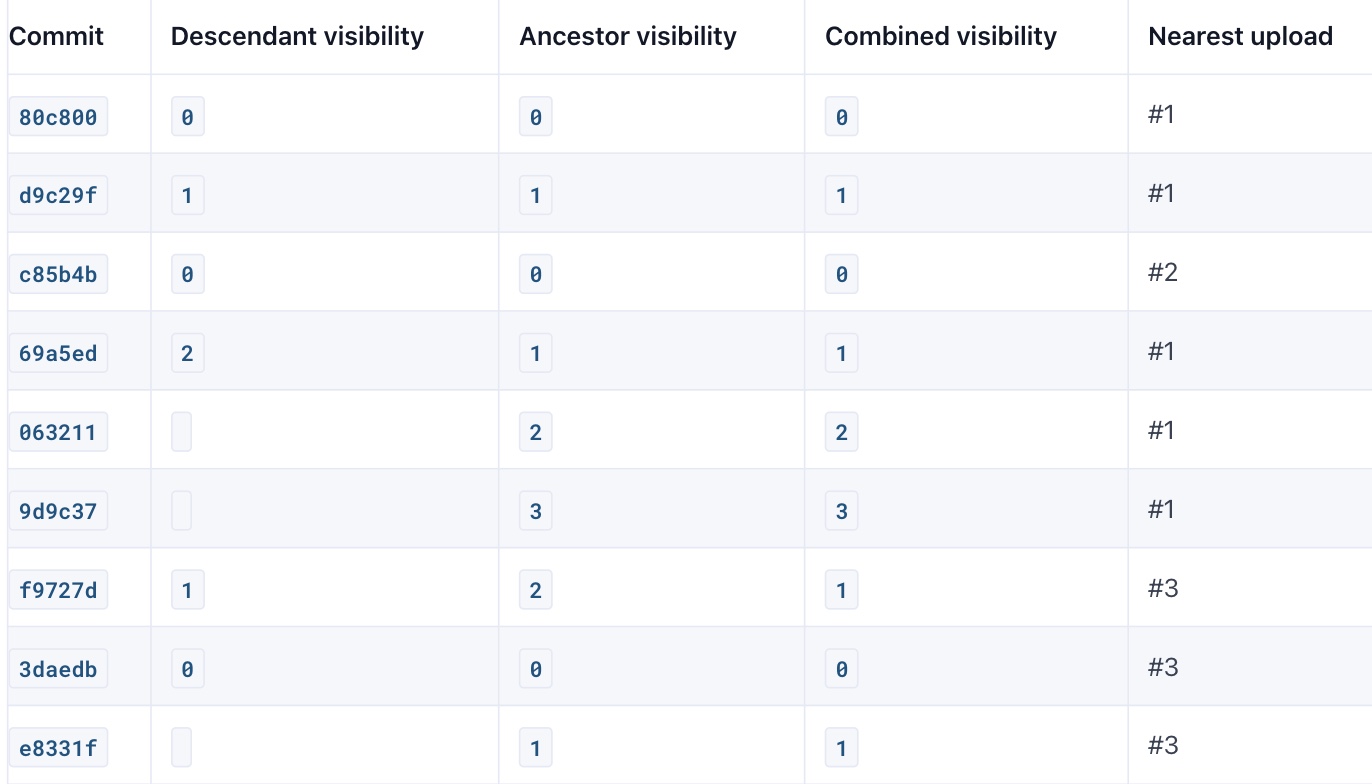Image resolution: width=1372 pixels, height=784 pixels.
Task: Click descendant visibility value 2 for 69a5ed
Action: click(187, 353)
